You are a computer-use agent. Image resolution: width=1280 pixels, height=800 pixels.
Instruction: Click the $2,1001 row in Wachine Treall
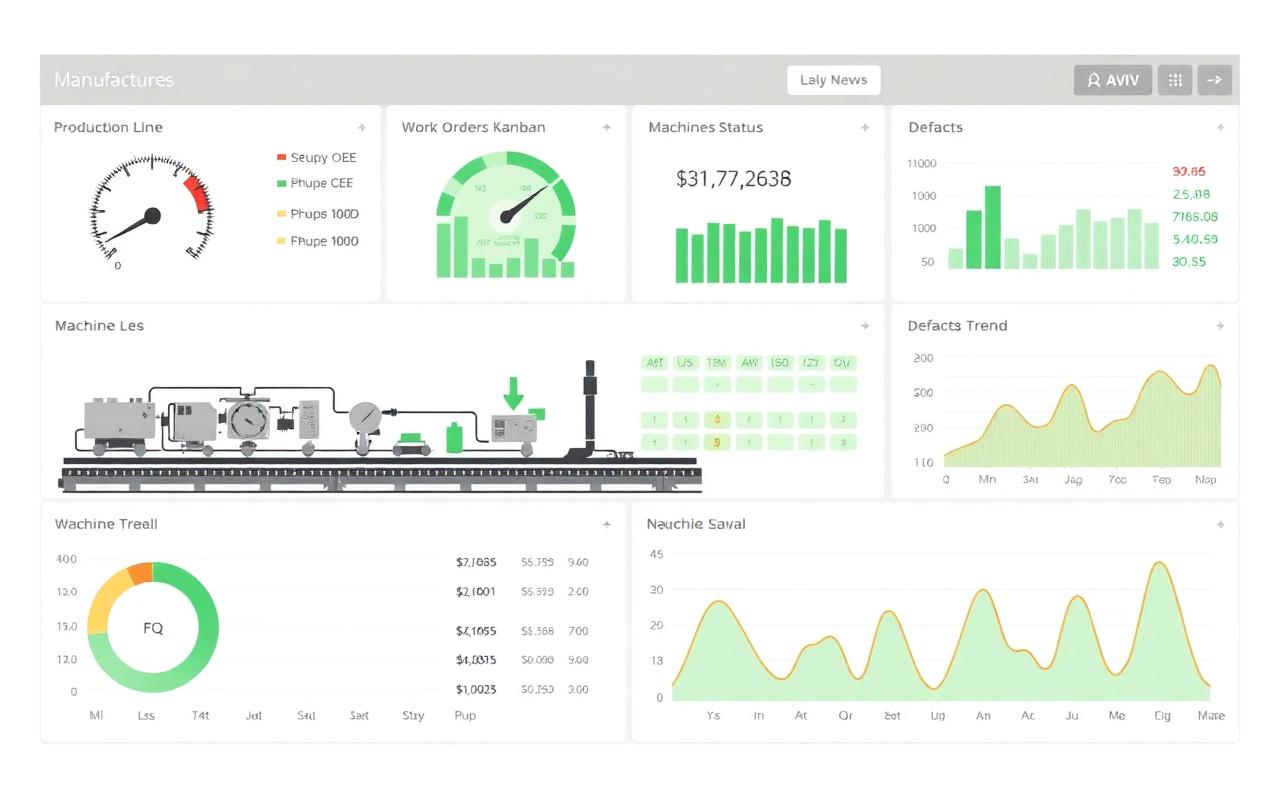click(x=522, y=592)
